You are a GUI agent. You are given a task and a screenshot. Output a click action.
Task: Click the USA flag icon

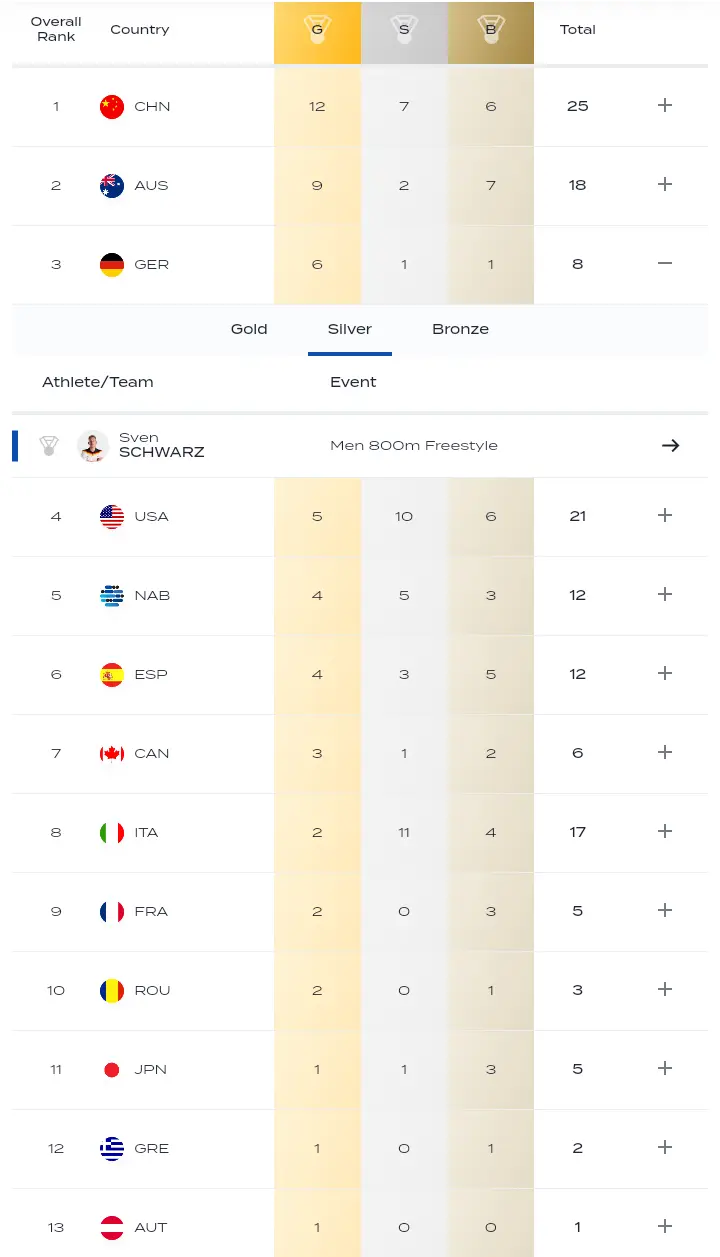coord(112,516)
